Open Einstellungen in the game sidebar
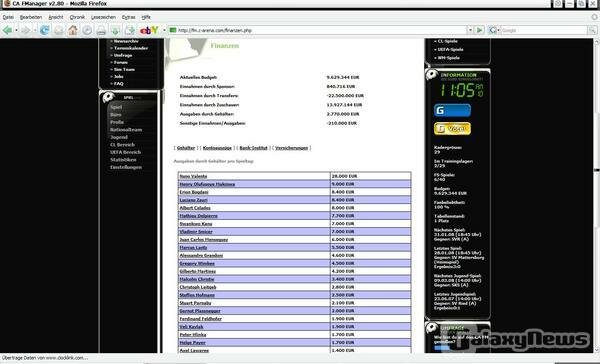The height and width of the screenshot is (364, 600). [126, 167]
